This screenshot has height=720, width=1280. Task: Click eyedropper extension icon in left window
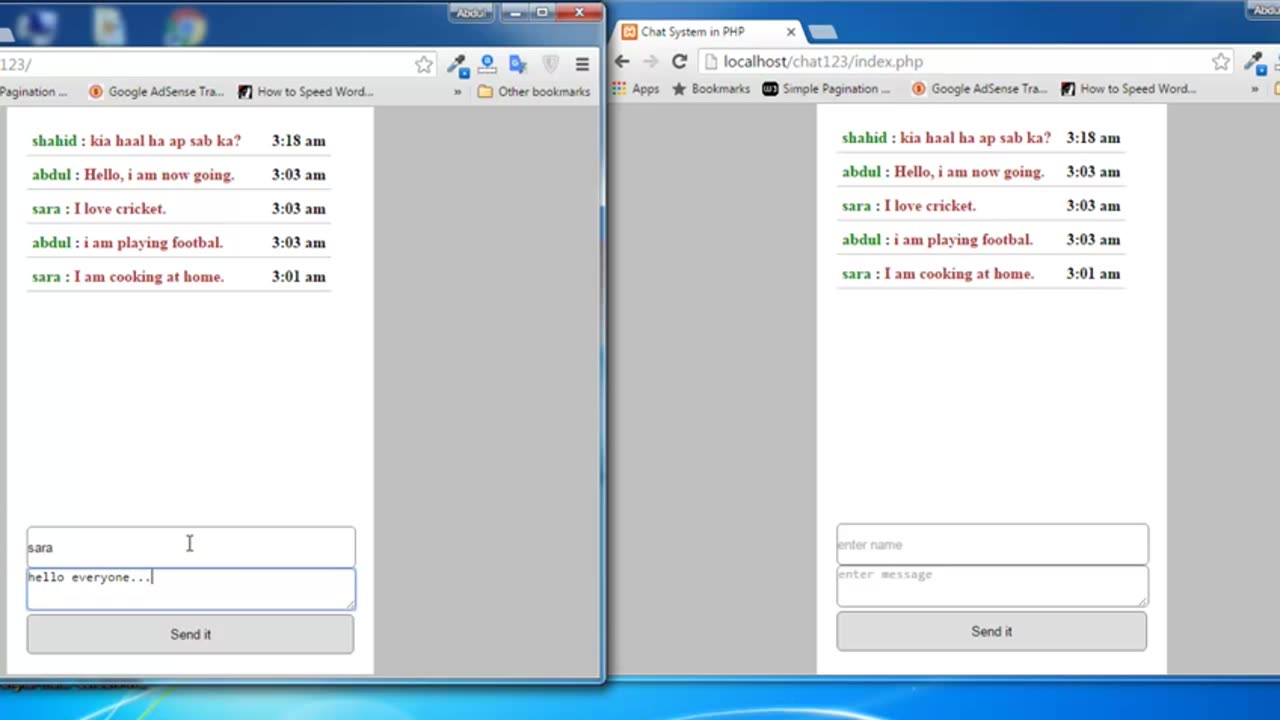click(x=457, y=65)
